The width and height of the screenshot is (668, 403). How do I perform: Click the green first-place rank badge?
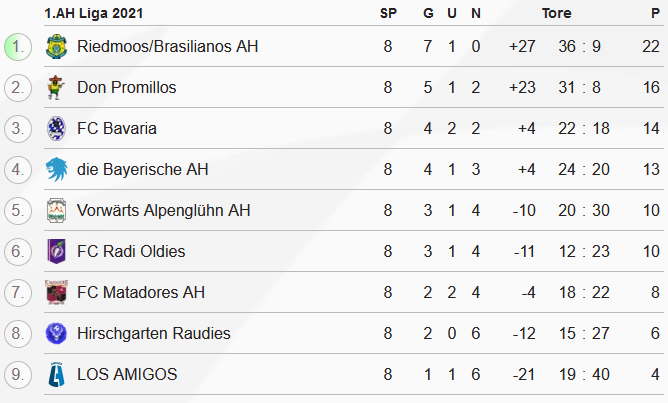point(17,47)
